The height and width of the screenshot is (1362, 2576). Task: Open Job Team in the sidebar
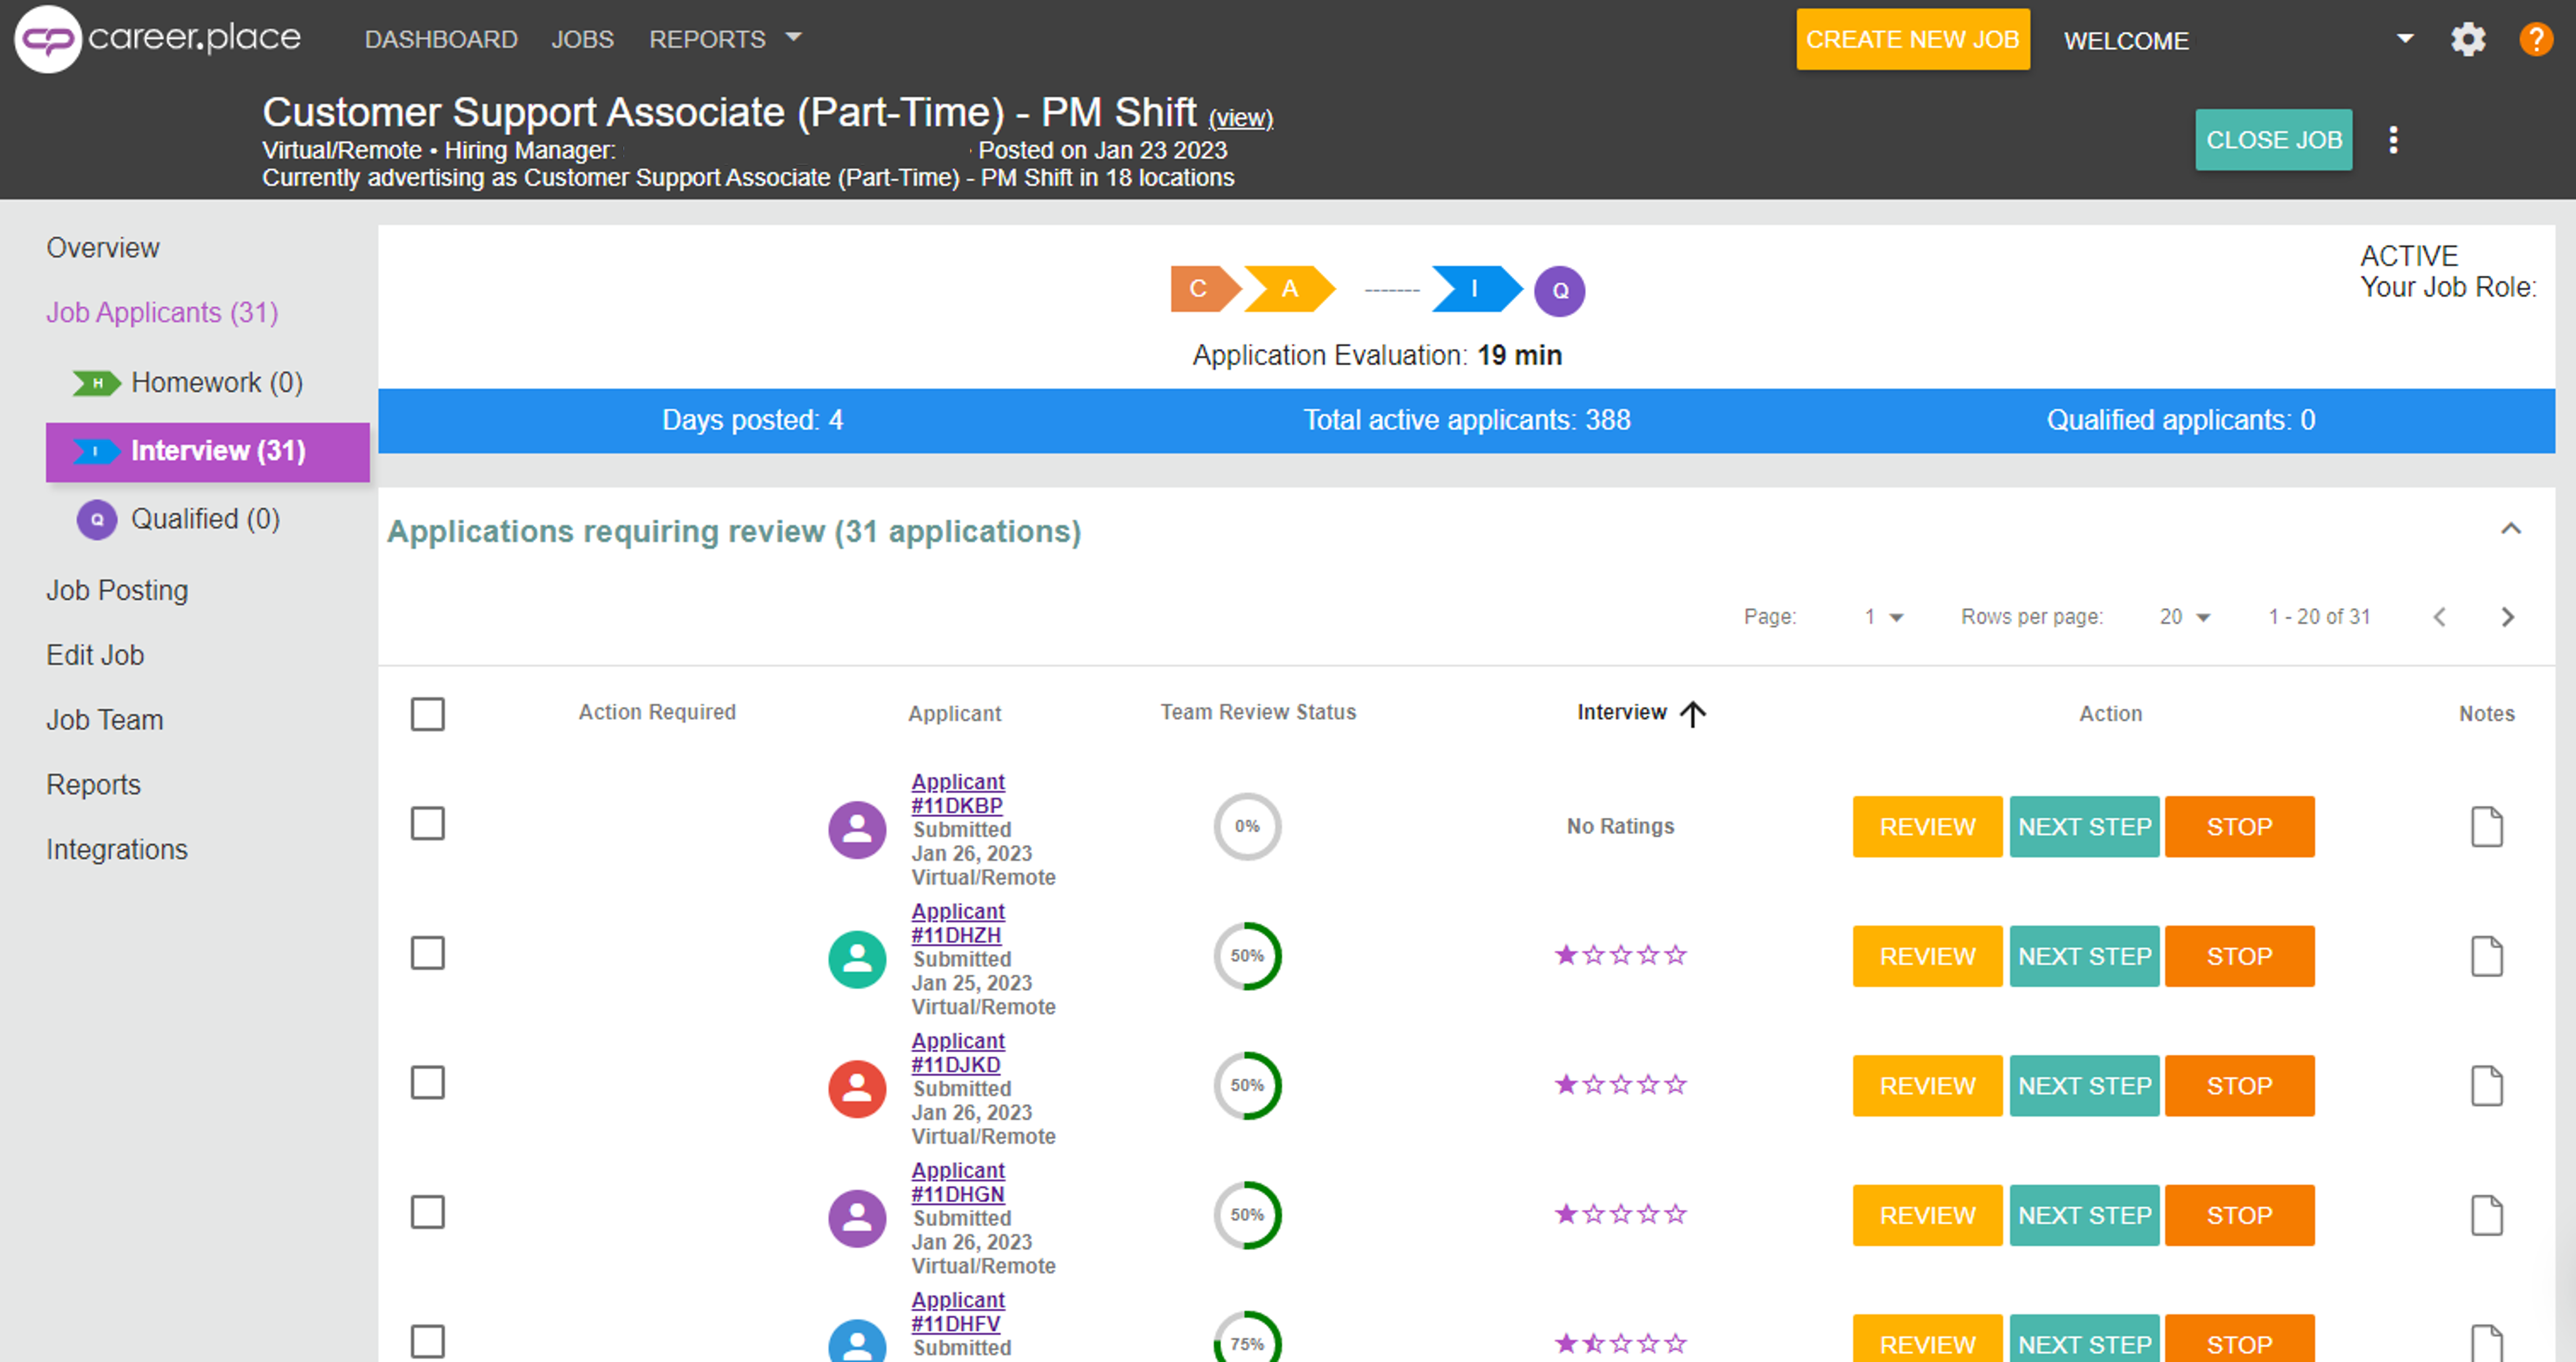pos(105,720)
